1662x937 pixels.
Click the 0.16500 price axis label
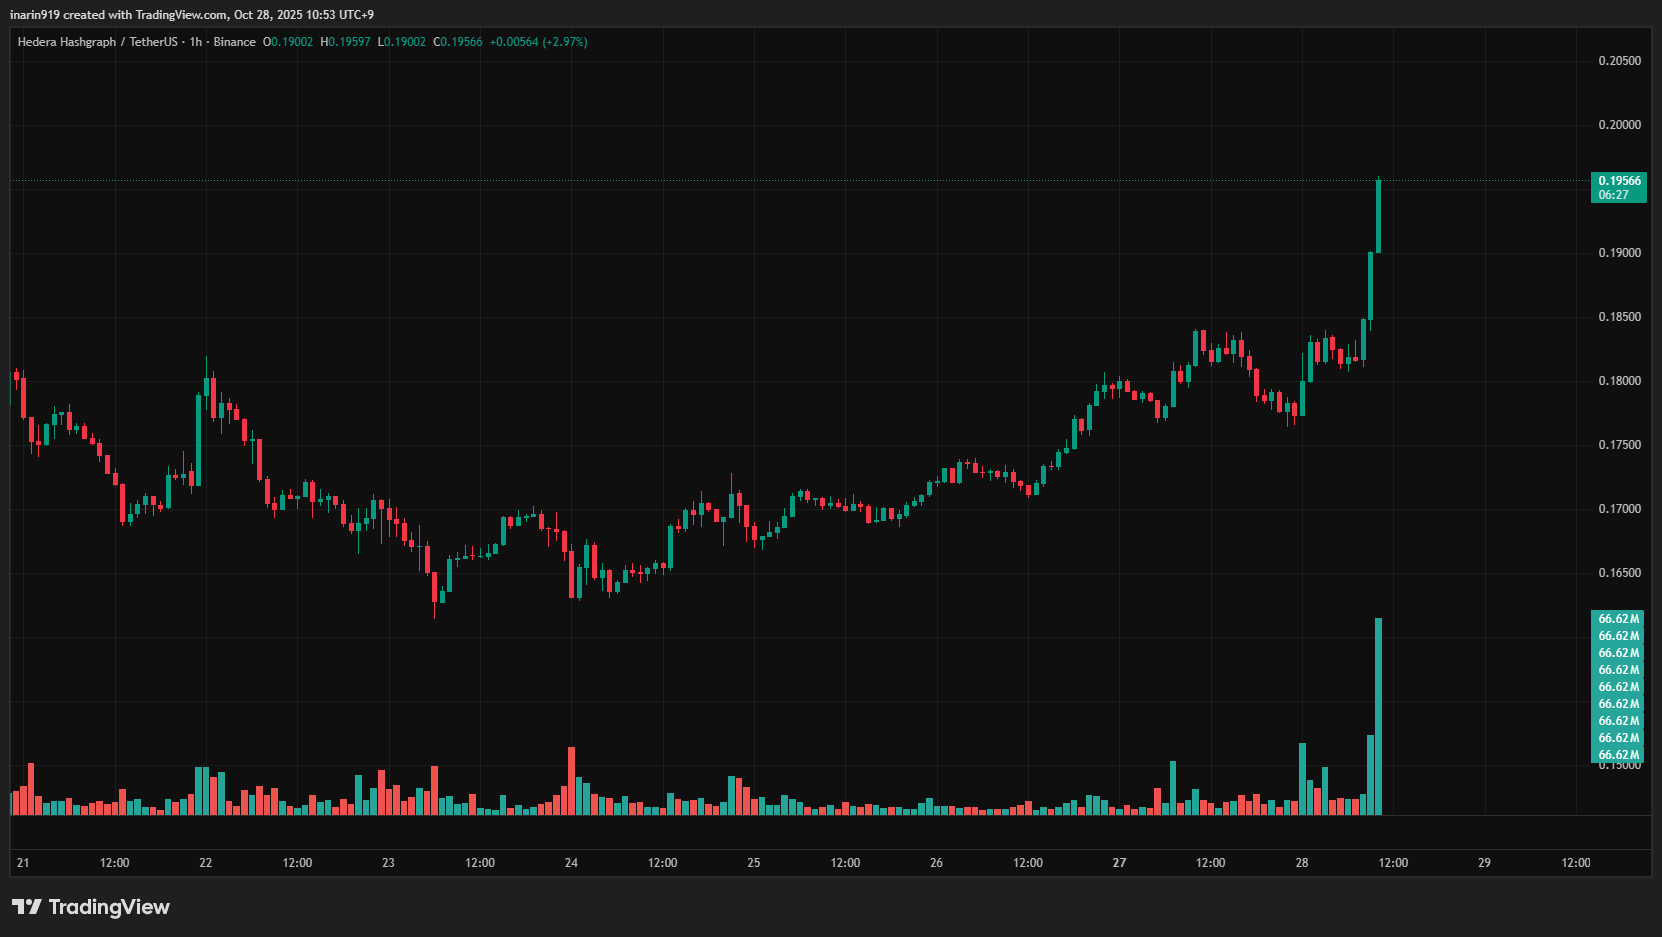1619,573
